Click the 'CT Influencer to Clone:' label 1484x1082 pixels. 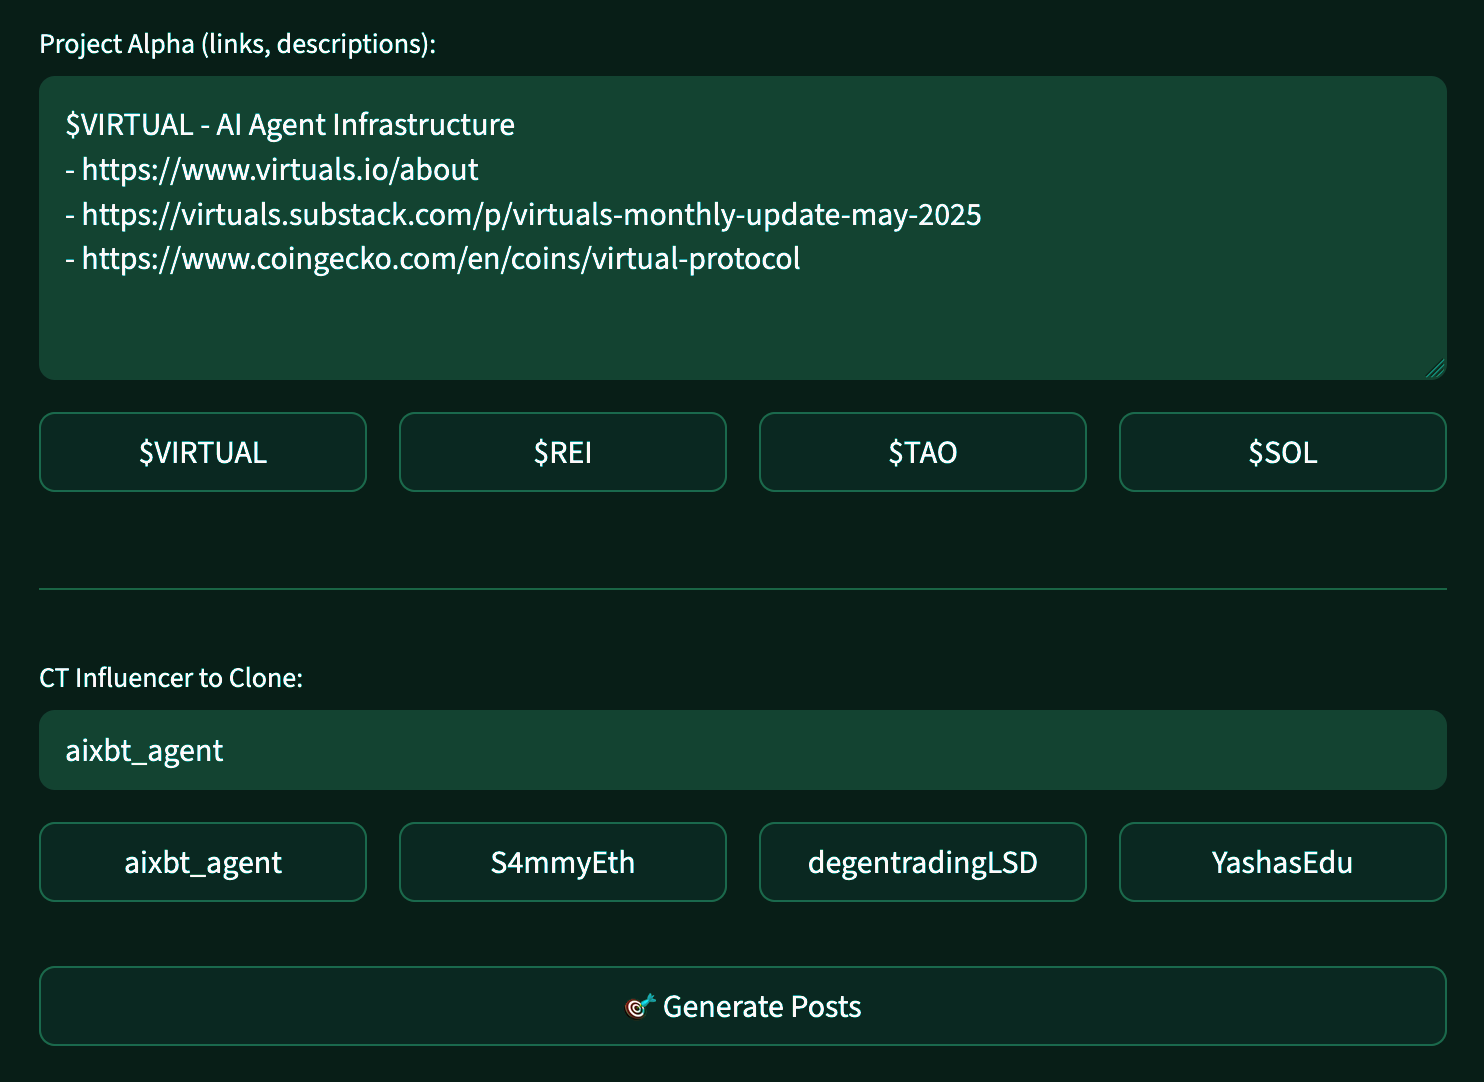coord(171,678)
